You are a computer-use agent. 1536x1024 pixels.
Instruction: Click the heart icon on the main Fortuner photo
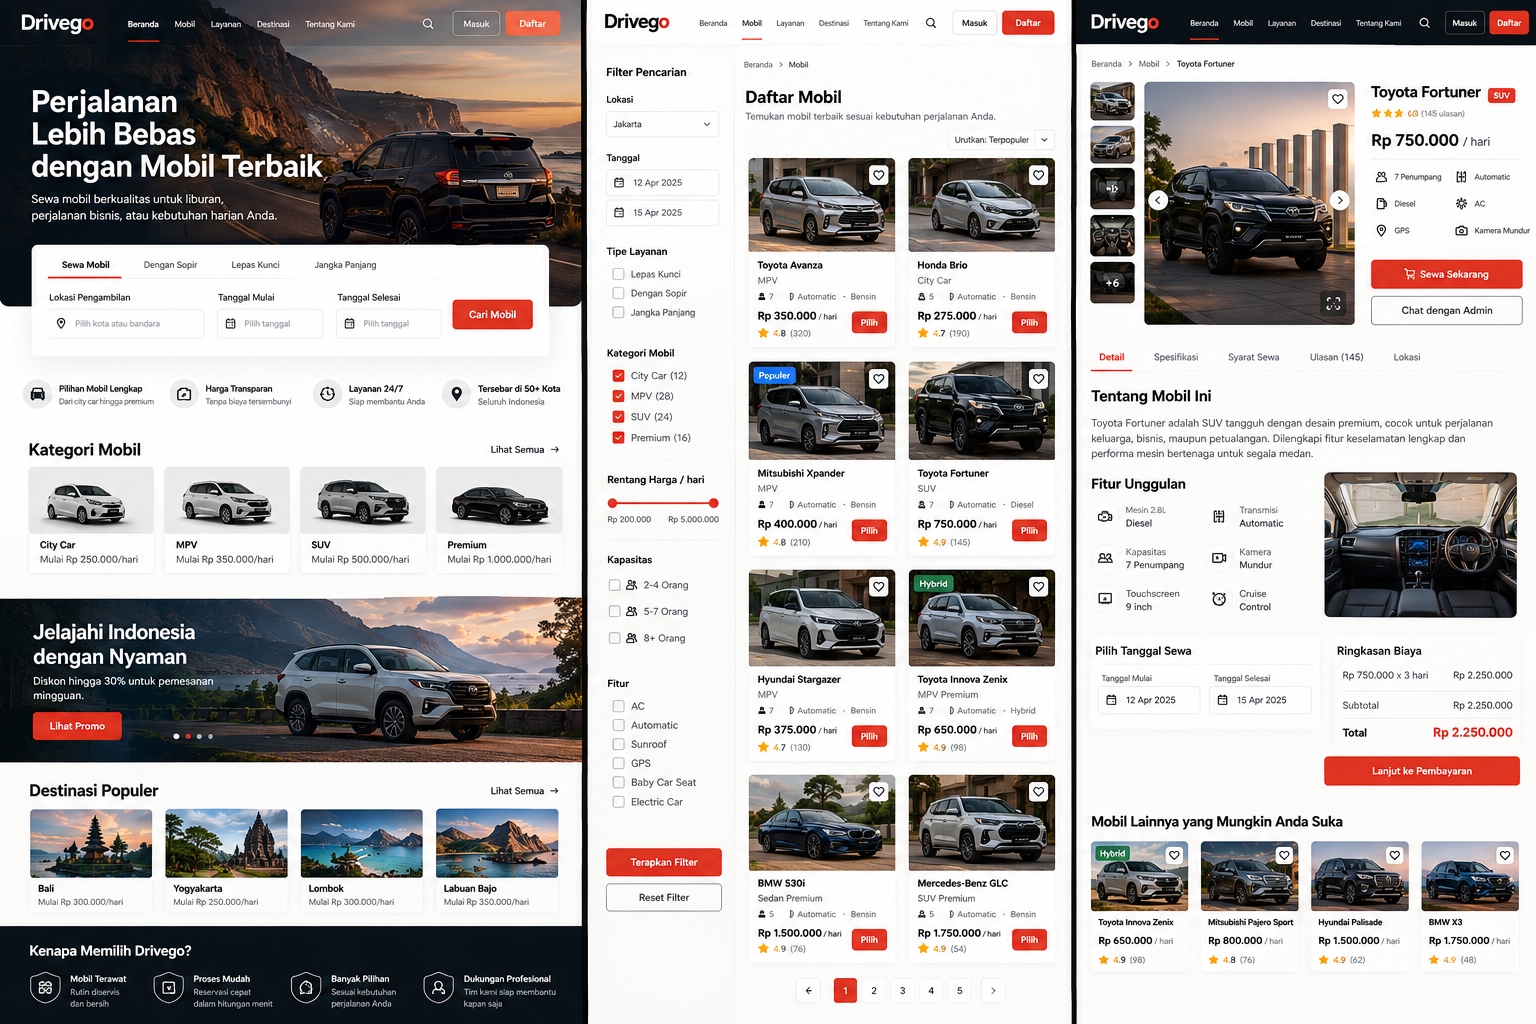coord(1338,99)
